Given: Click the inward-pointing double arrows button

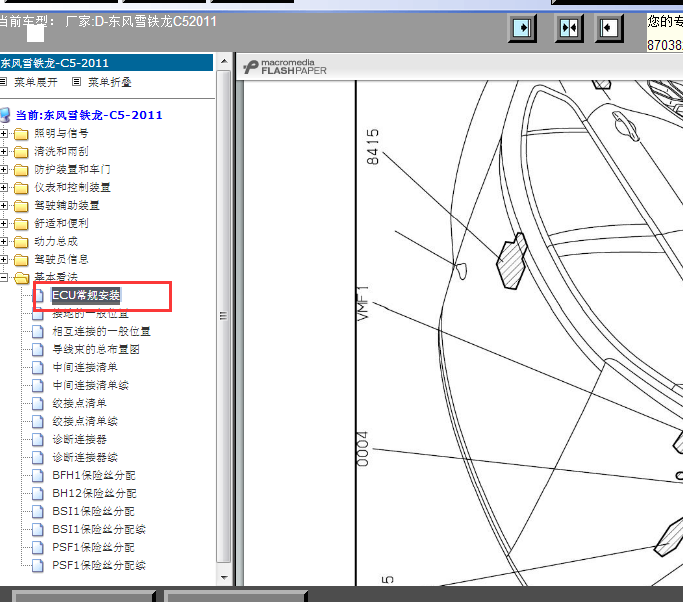Looking at the screenshot, I should [568, 28].
